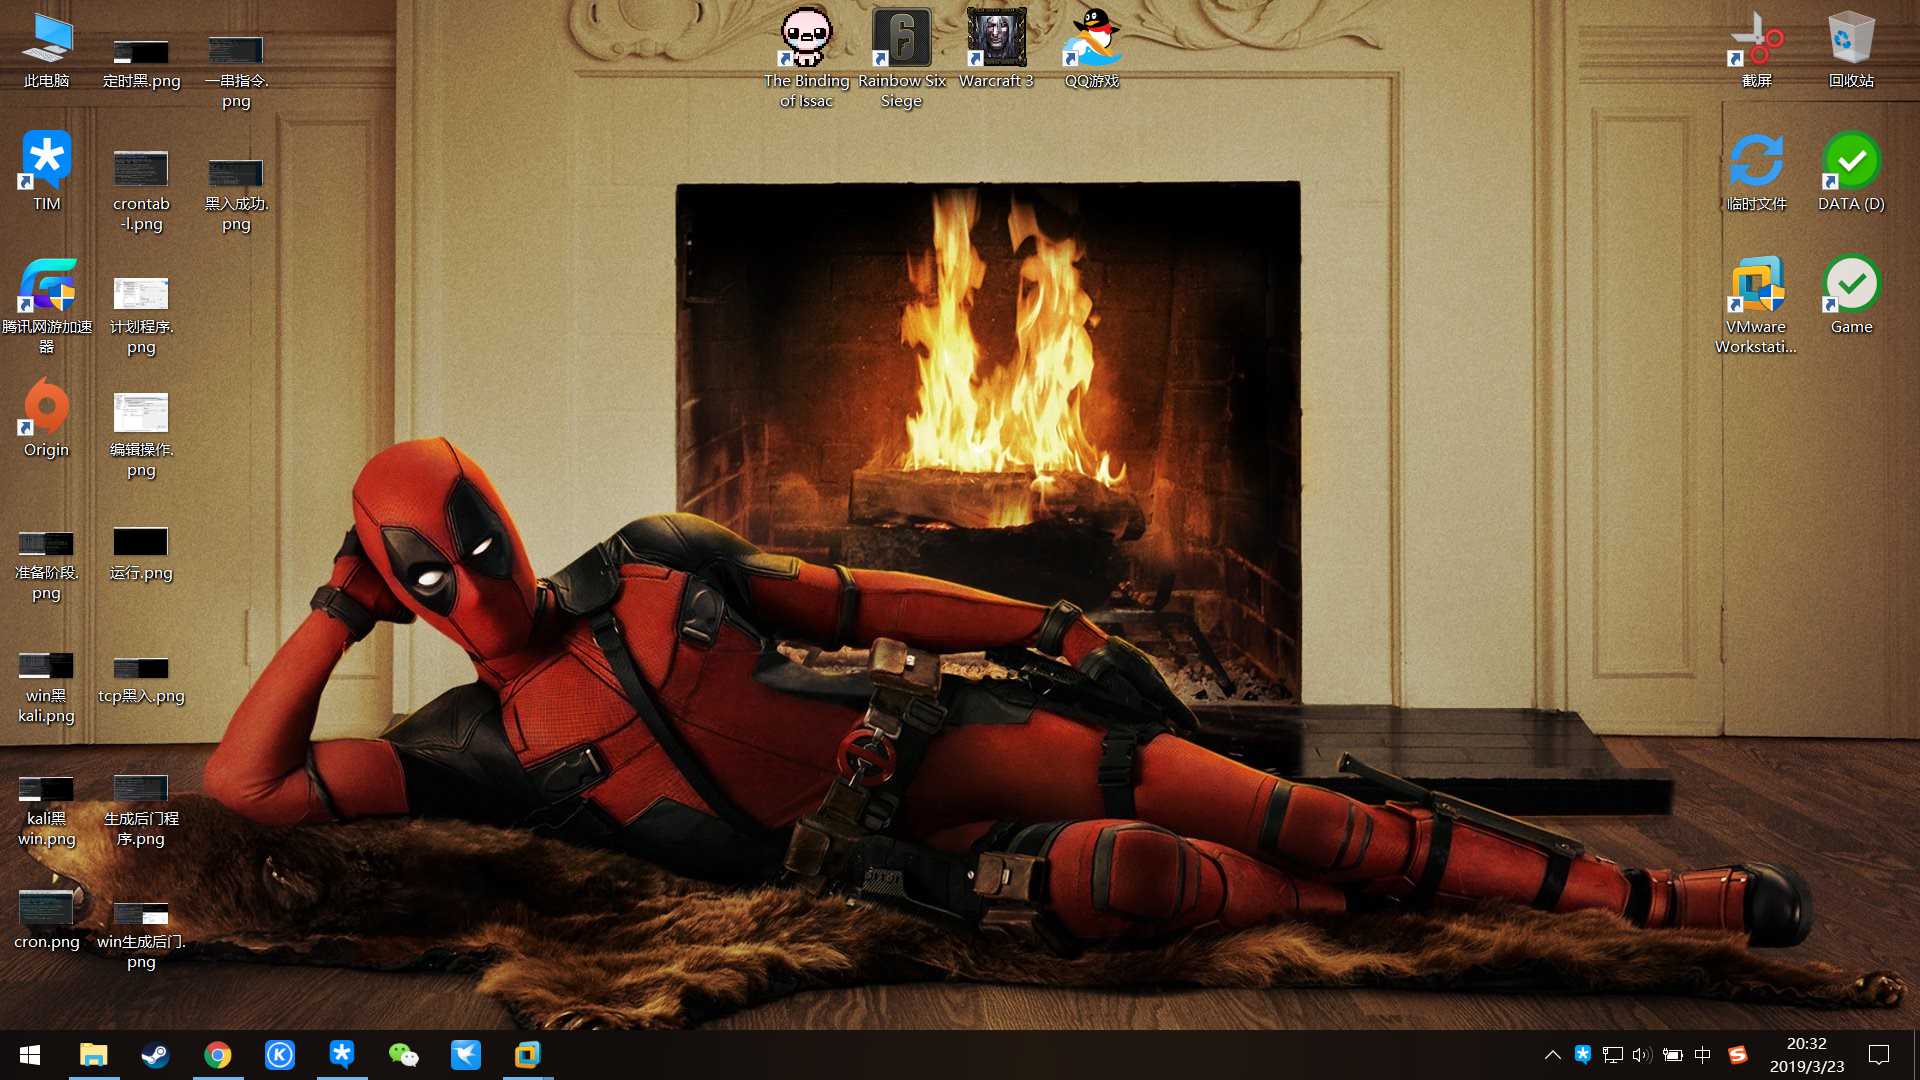Open the 回收站 recycle bin

1851,50
